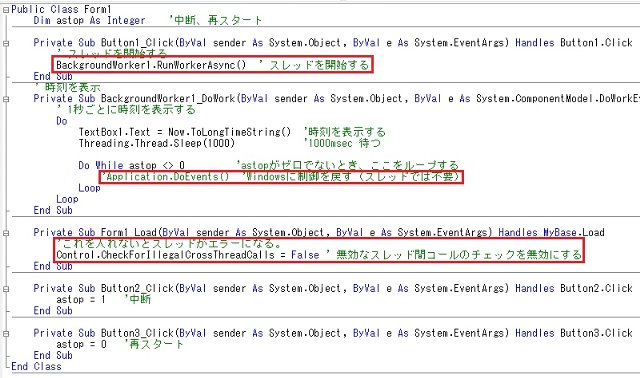The height and width of the screenshot is (378, 640).
Task: Click the 'Handles MyBase.Load' clause
Action: point(551,232)
